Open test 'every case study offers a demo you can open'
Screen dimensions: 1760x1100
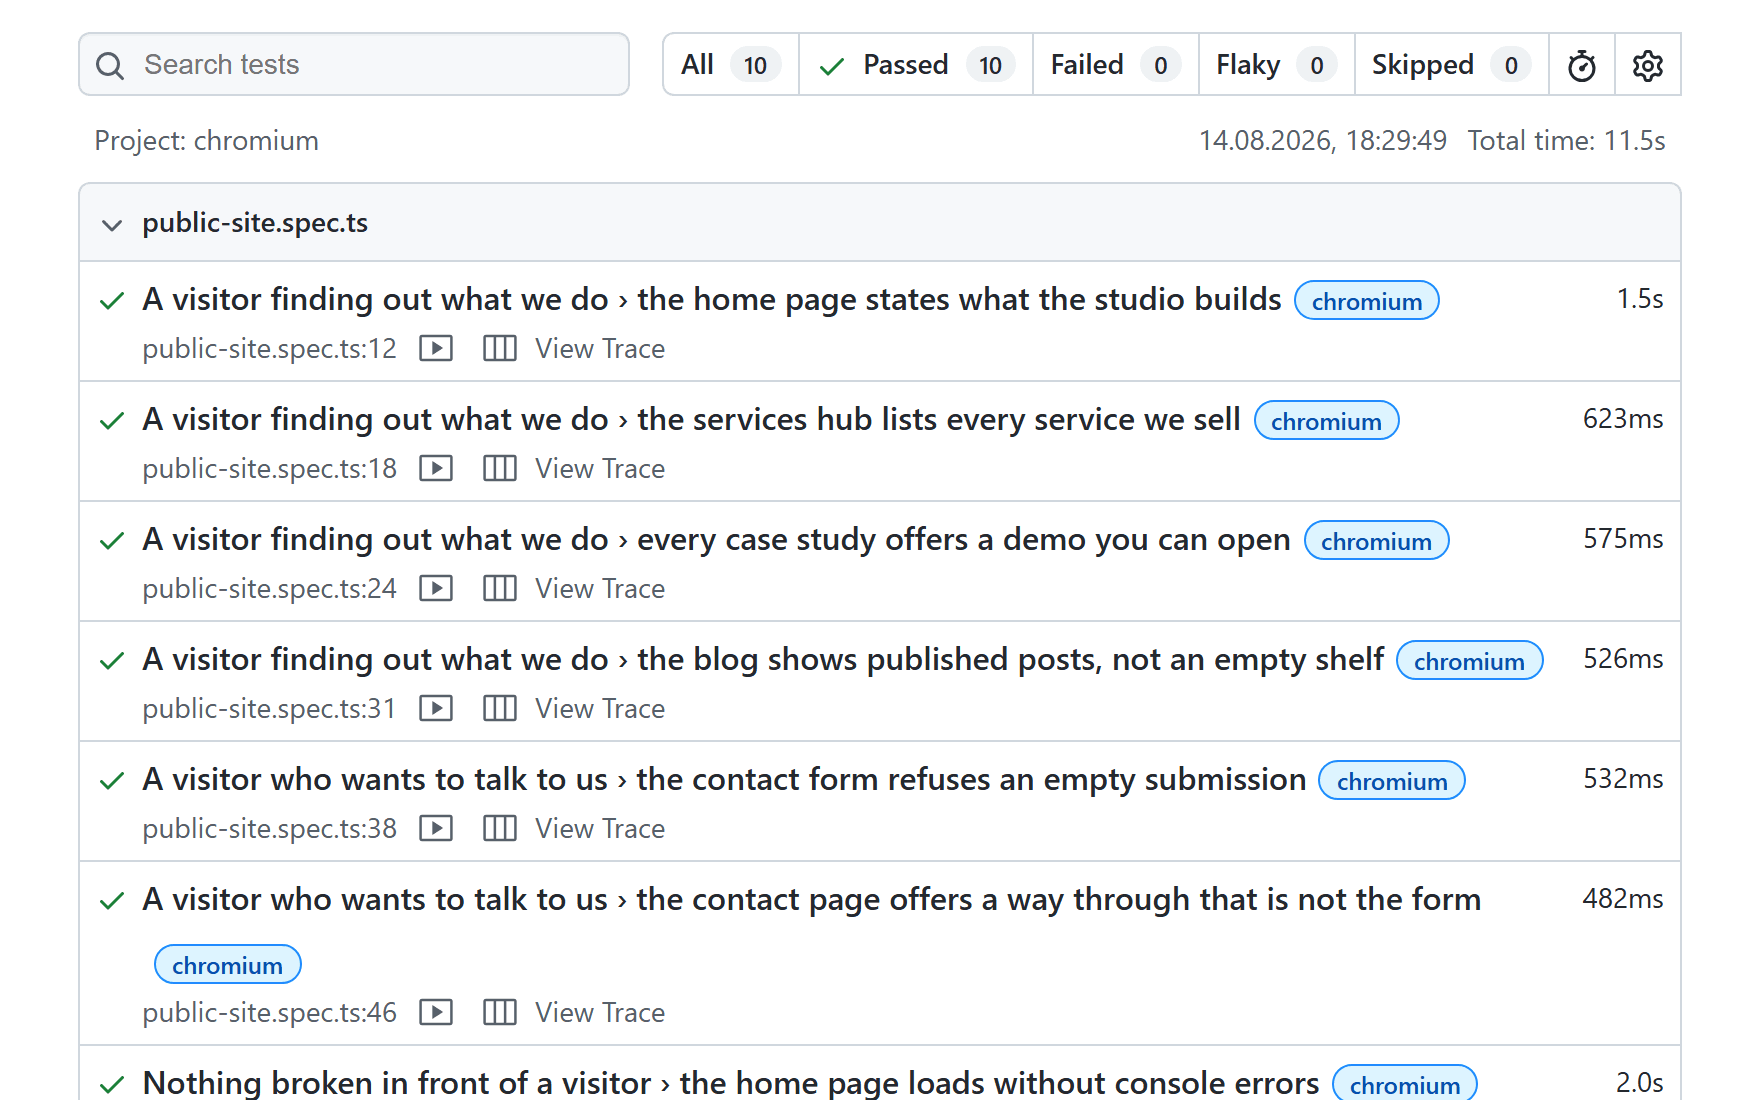[717, 539]
